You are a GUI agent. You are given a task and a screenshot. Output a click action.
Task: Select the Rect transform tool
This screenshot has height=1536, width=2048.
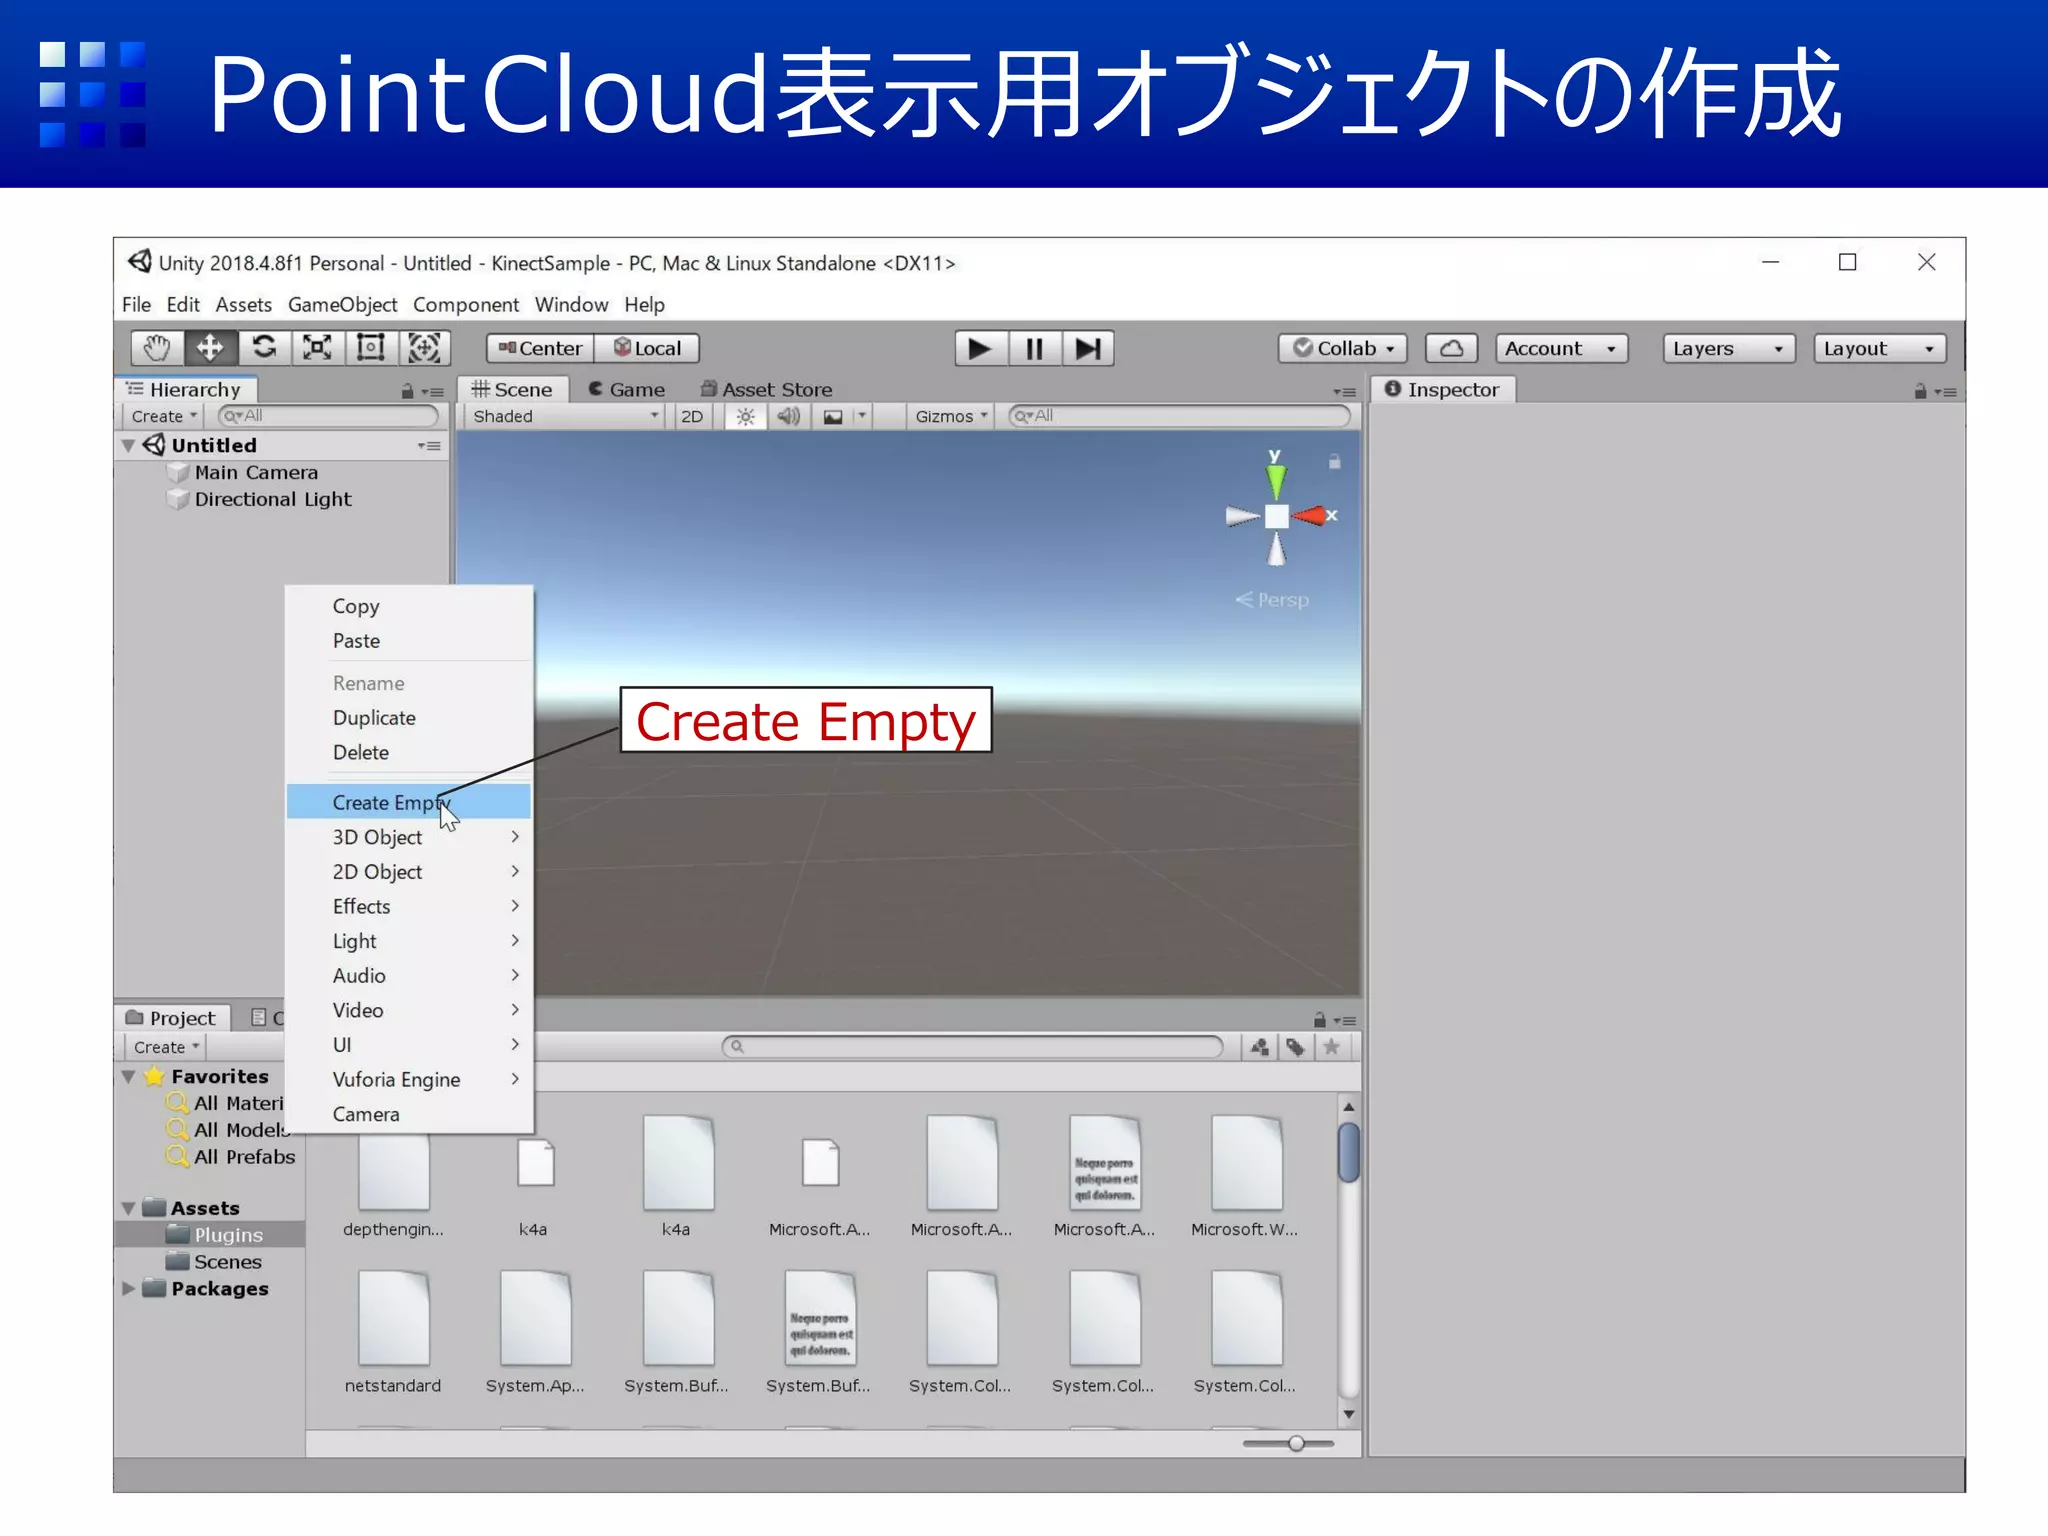coord(371,348)
